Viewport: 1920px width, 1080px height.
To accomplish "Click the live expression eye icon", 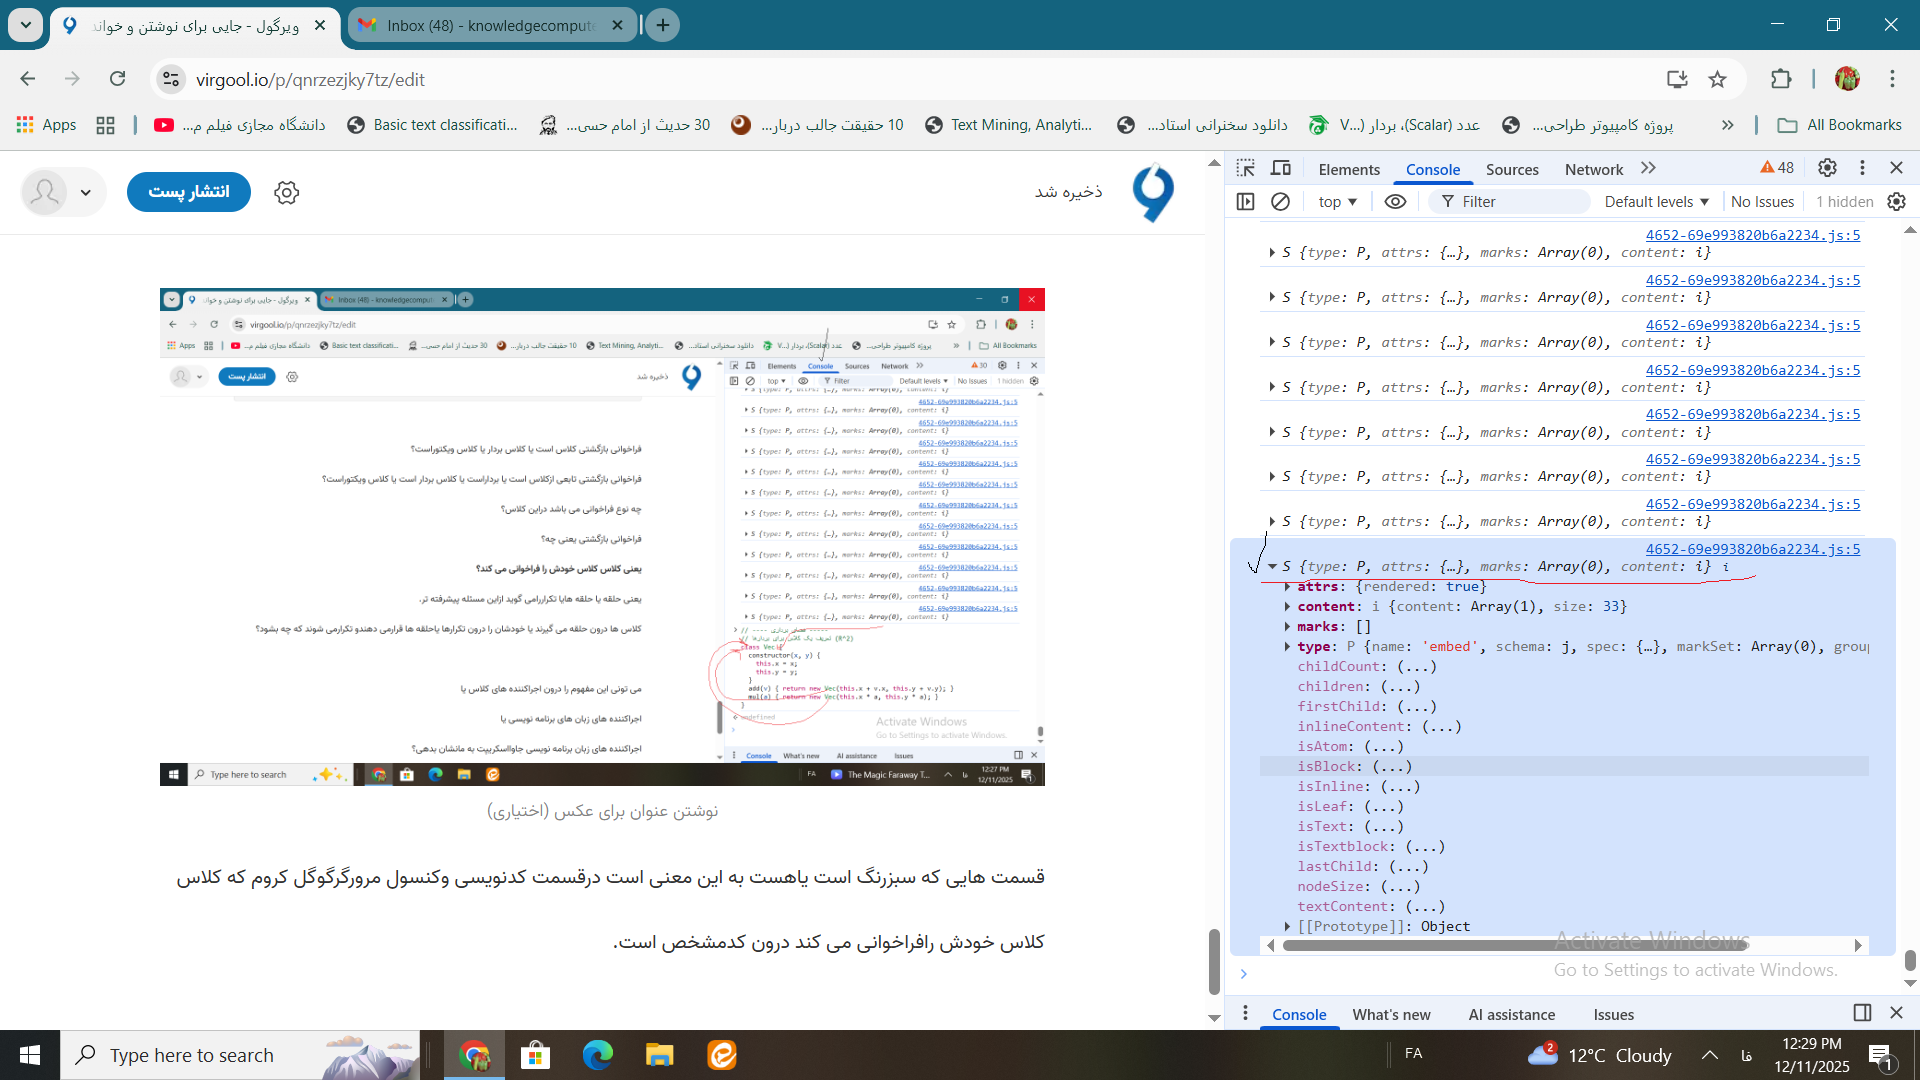I will [1395, 201].
